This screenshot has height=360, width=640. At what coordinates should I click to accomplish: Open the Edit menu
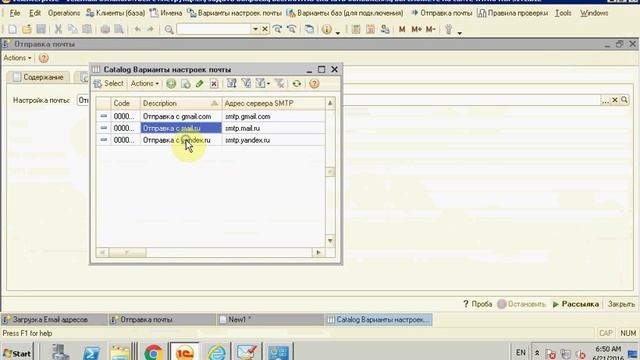tap(35, 13)
